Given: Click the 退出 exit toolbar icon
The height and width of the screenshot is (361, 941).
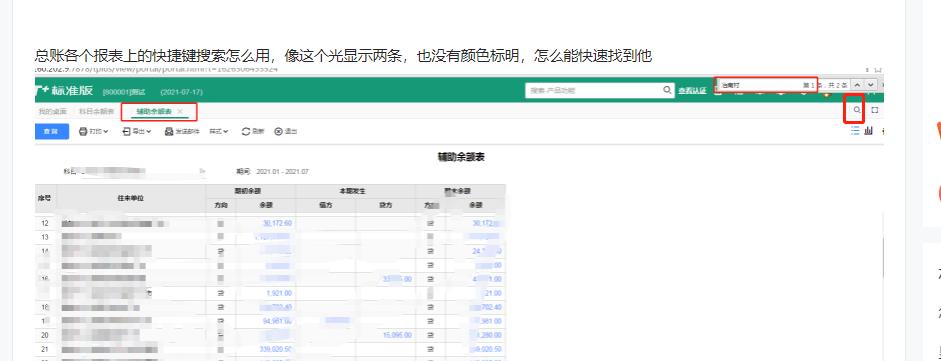Looking at the screenshot, I should pyautogui.click(x=286, y=131).
